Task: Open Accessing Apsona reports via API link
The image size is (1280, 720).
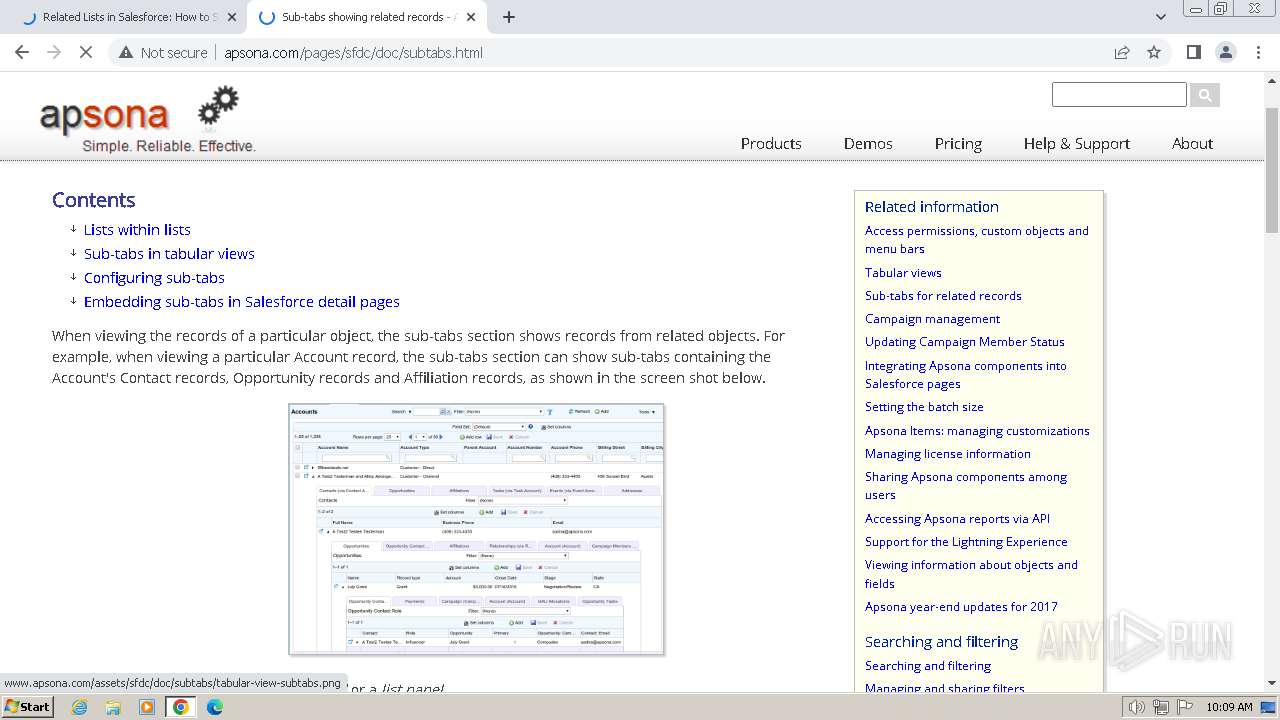Action: click(x=957, y=518)
